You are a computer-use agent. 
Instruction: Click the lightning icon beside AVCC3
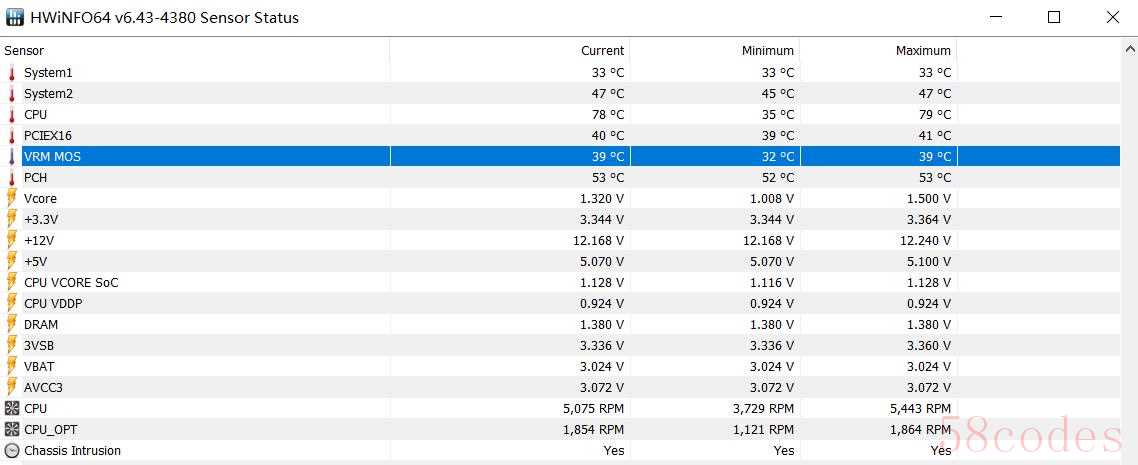pos(12,387)
